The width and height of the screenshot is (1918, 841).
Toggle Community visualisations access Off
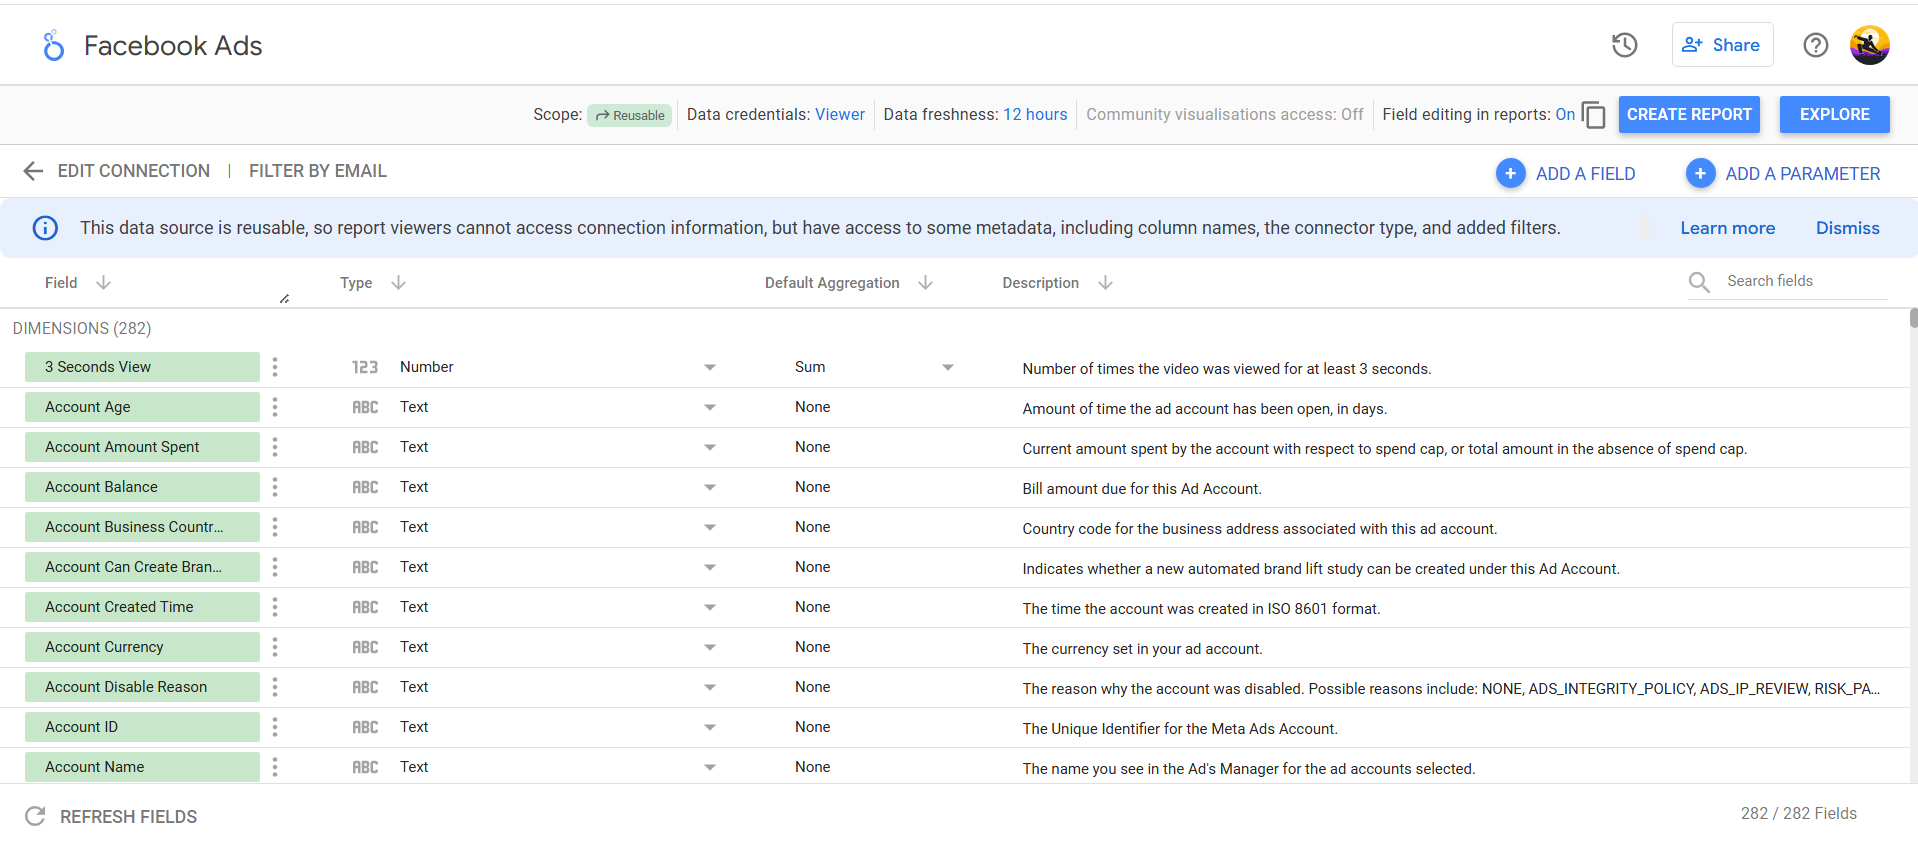pos(1352,115)
